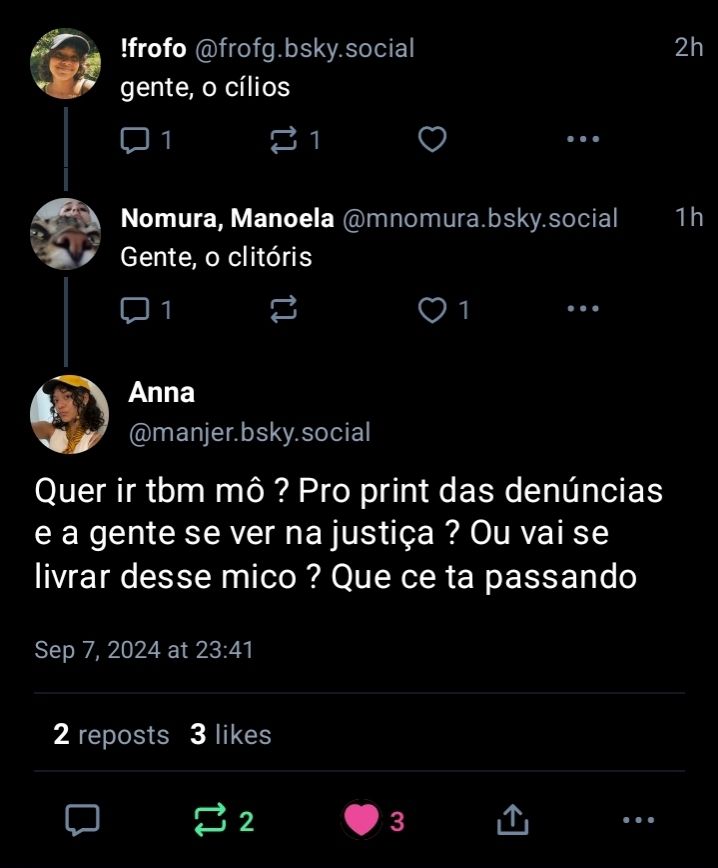This screenshot has height=868, width=718.
Task: View the list of 2 reposts
Action: (x=111, y=735)
